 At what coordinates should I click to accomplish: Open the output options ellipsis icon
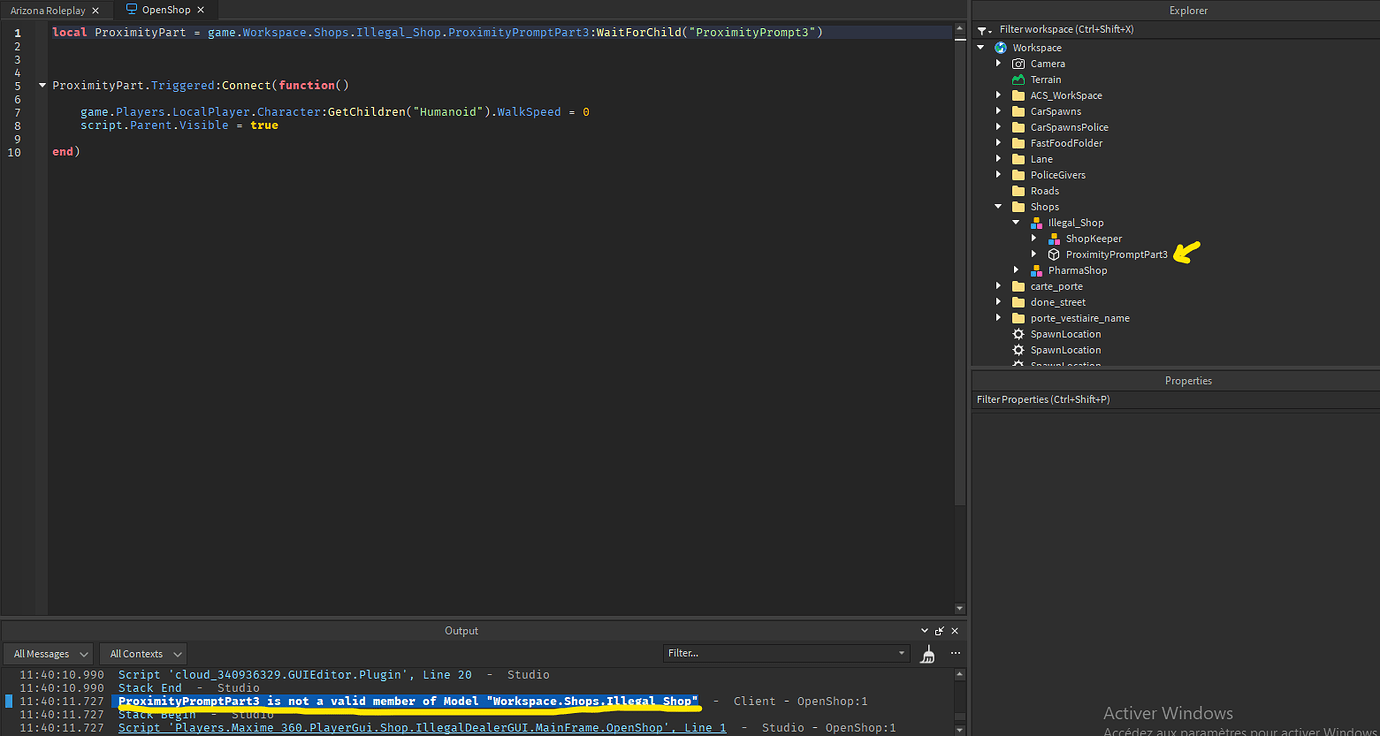(x=955, y=653)
